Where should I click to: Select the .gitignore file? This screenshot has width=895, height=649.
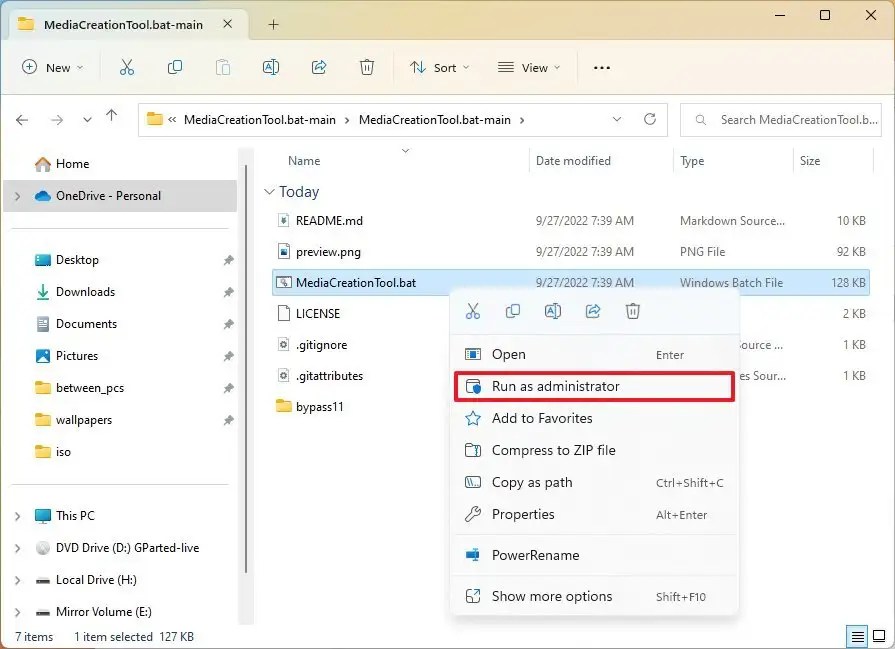click(x=321, y=345)
